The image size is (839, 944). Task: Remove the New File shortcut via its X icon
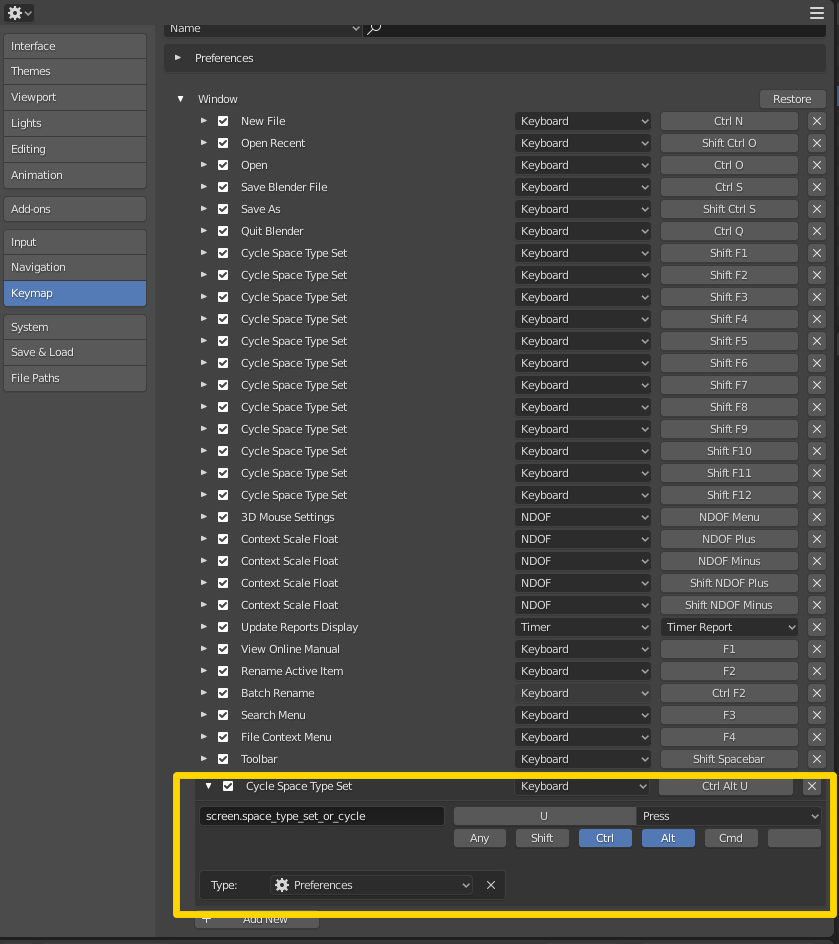pyautogui.click(x=817, y=121)
